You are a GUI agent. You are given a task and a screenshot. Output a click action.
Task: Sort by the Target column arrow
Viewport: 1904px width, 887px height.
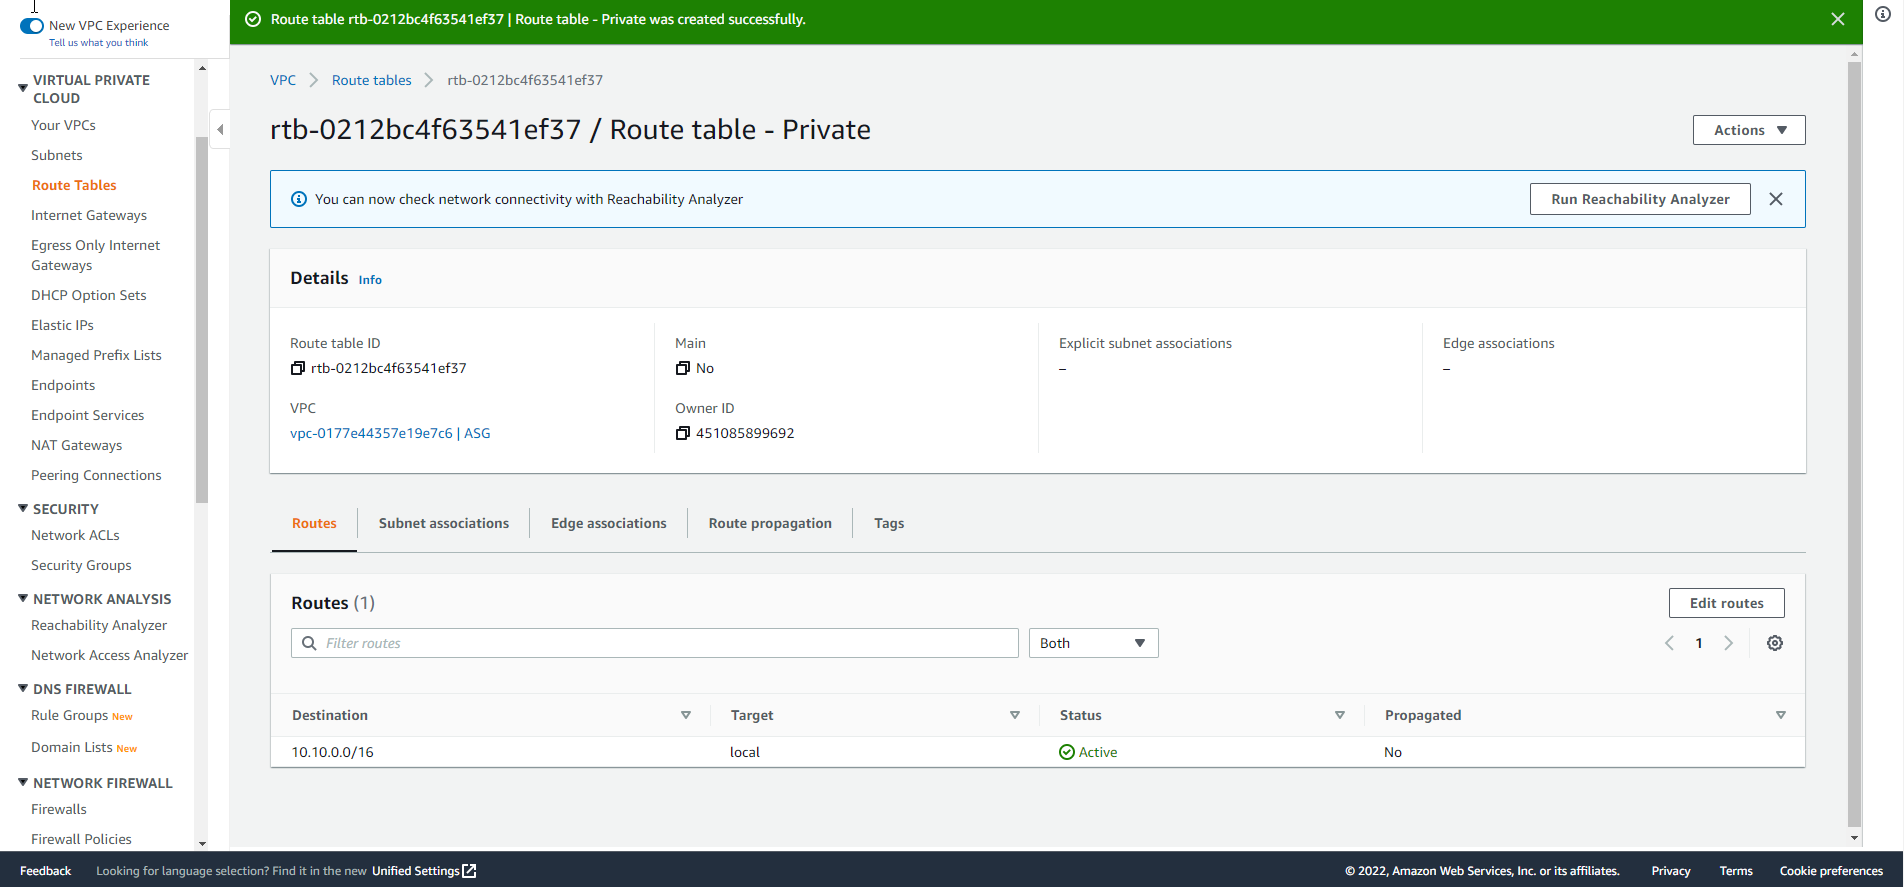(x=1015, y=715)
